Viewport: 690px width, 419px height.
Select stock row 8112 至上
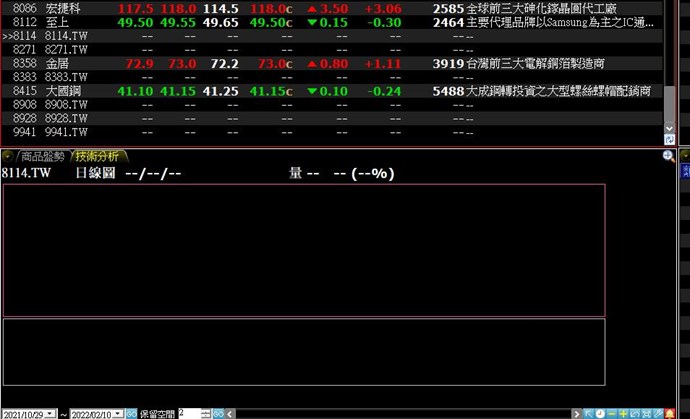332,22
